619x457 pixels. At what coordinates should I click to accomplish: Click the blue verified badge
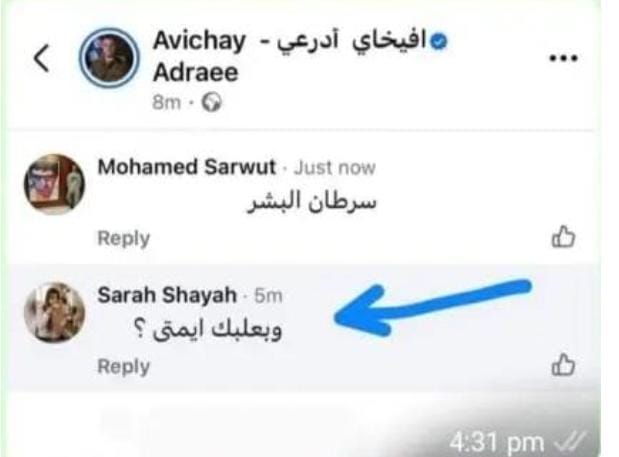pos(438,41)
